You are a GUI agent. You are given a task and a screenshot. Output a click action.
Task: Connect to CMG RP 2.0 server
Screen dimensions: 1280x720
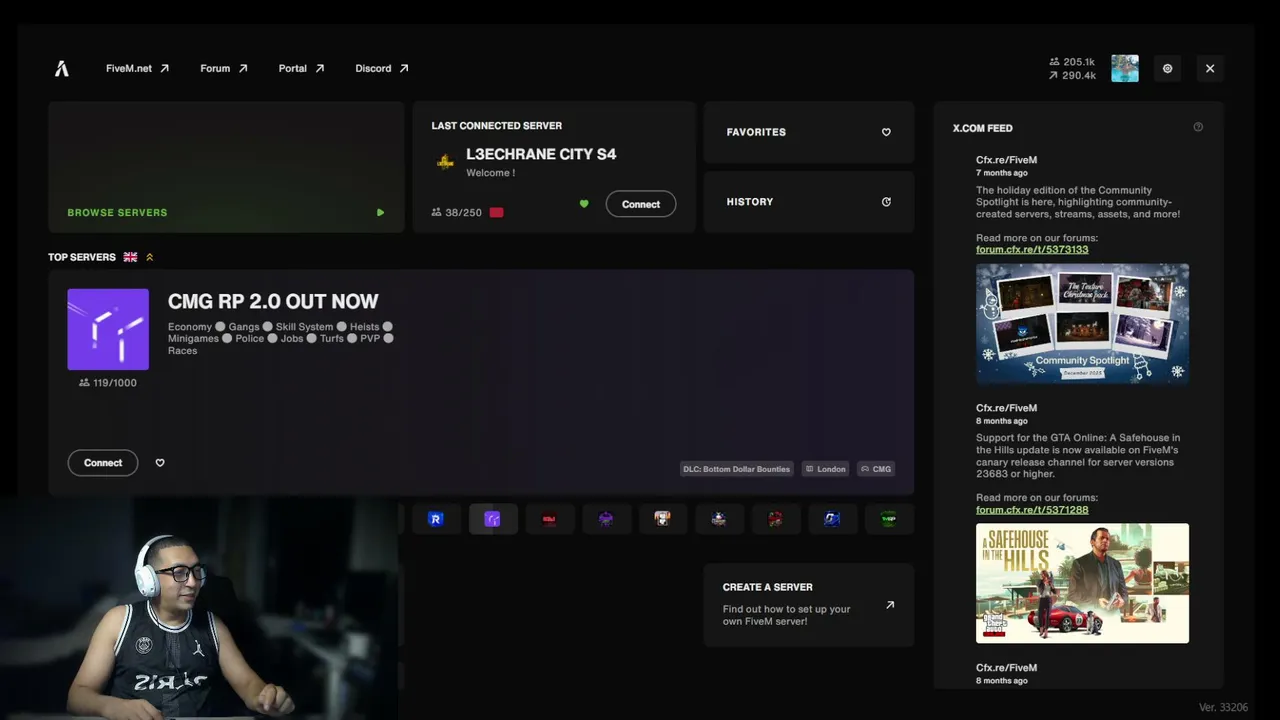click(x=103, y=463)
